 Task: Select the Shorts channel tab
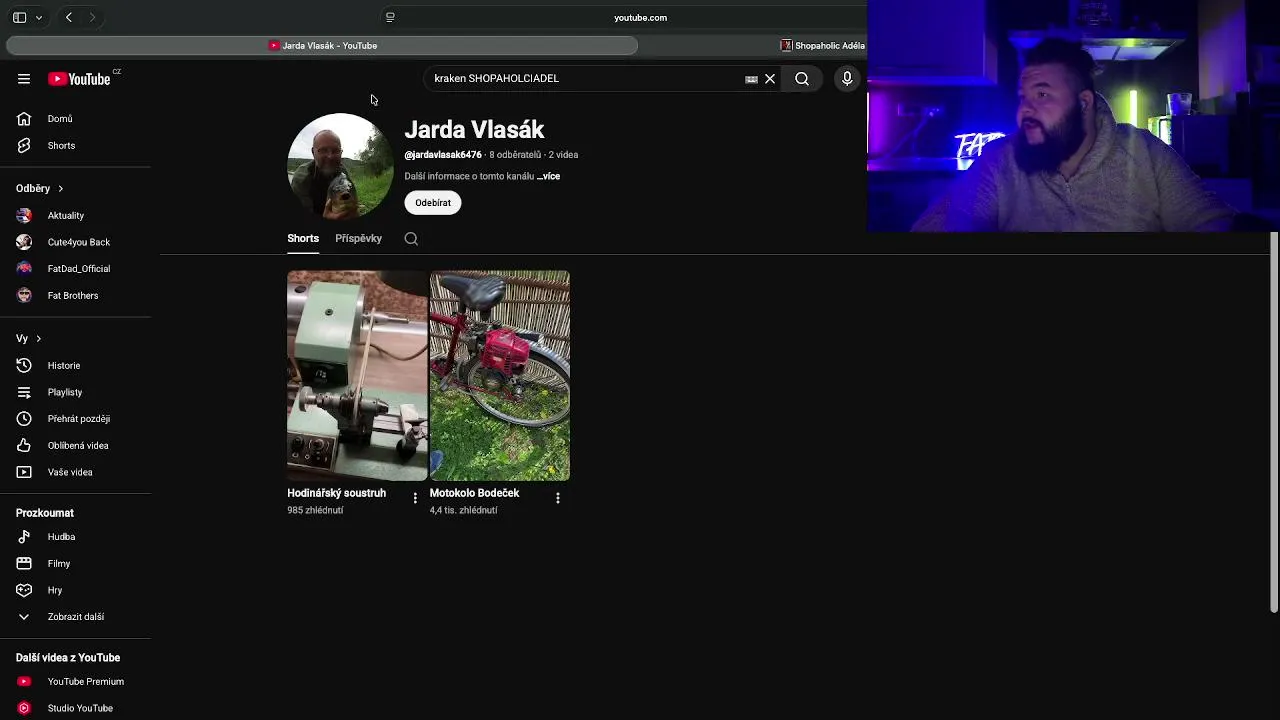(x=303, y=239)
